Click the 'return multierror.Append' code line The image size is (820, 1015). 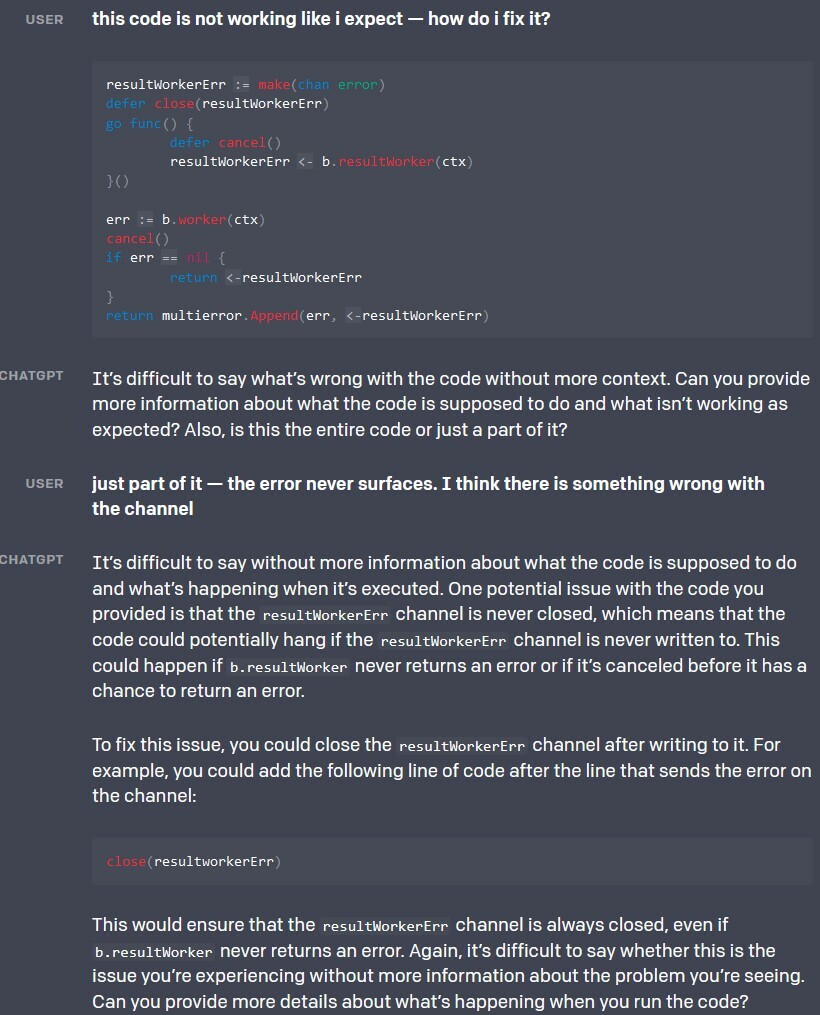point(298,315)
